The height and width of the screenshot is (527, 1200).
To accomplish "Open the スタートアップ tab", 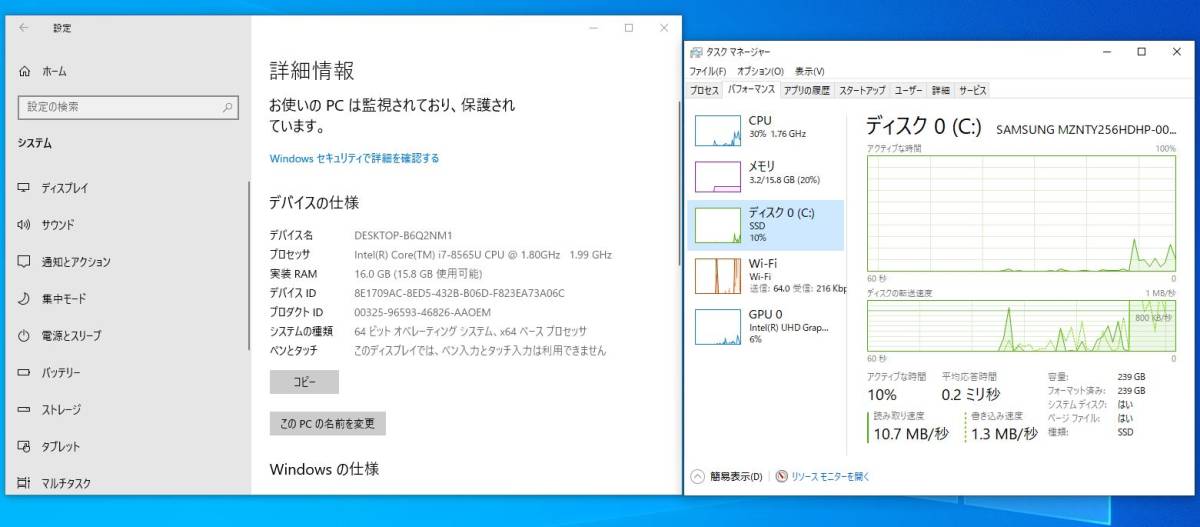I will (862, 90).
